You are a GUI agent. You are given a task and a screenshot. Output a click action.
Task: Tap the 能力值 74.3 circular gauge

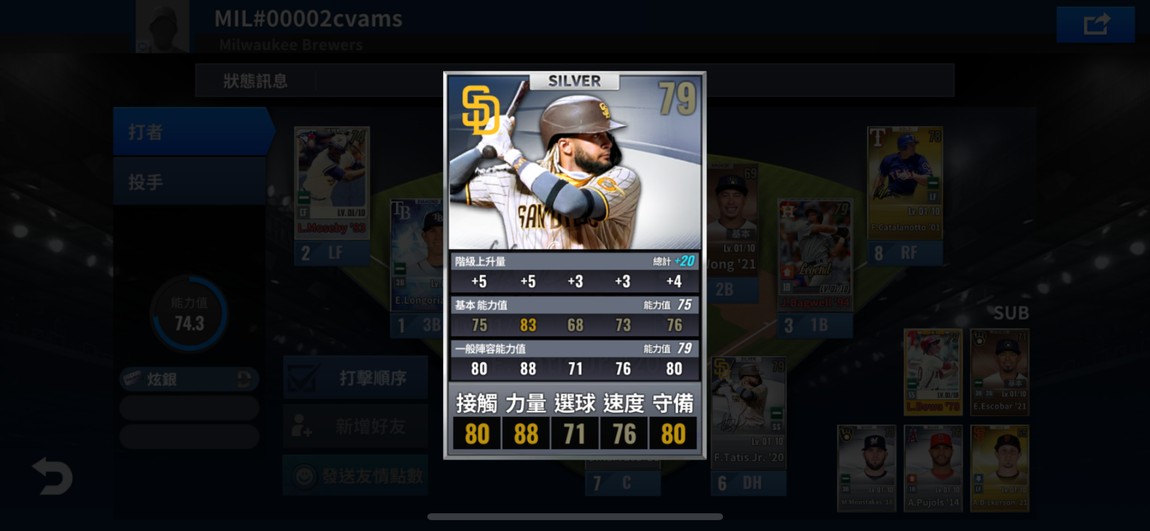[x=189, y=314]
